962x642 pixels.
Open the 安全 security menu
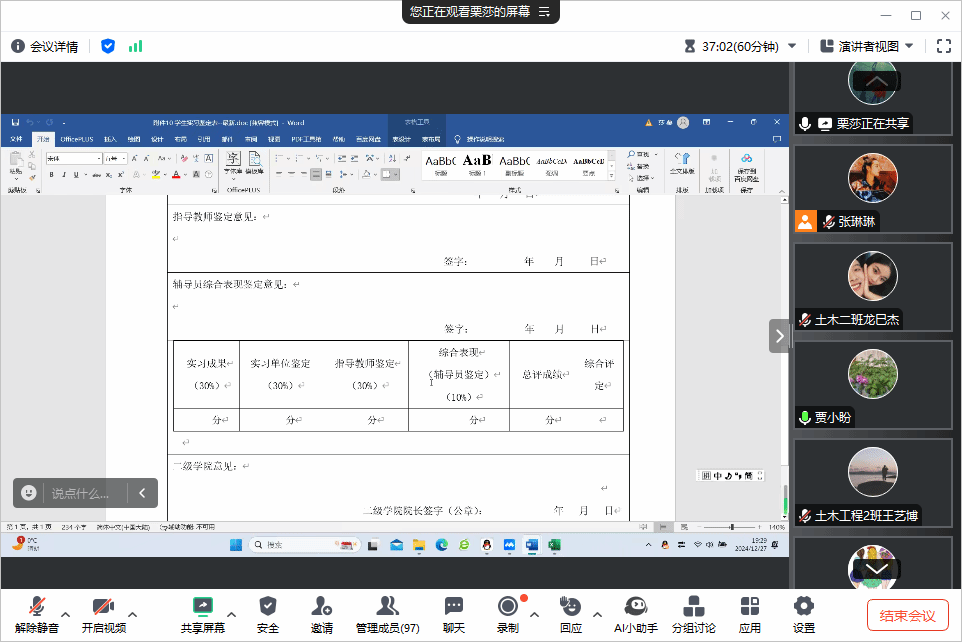coord(268,613)
